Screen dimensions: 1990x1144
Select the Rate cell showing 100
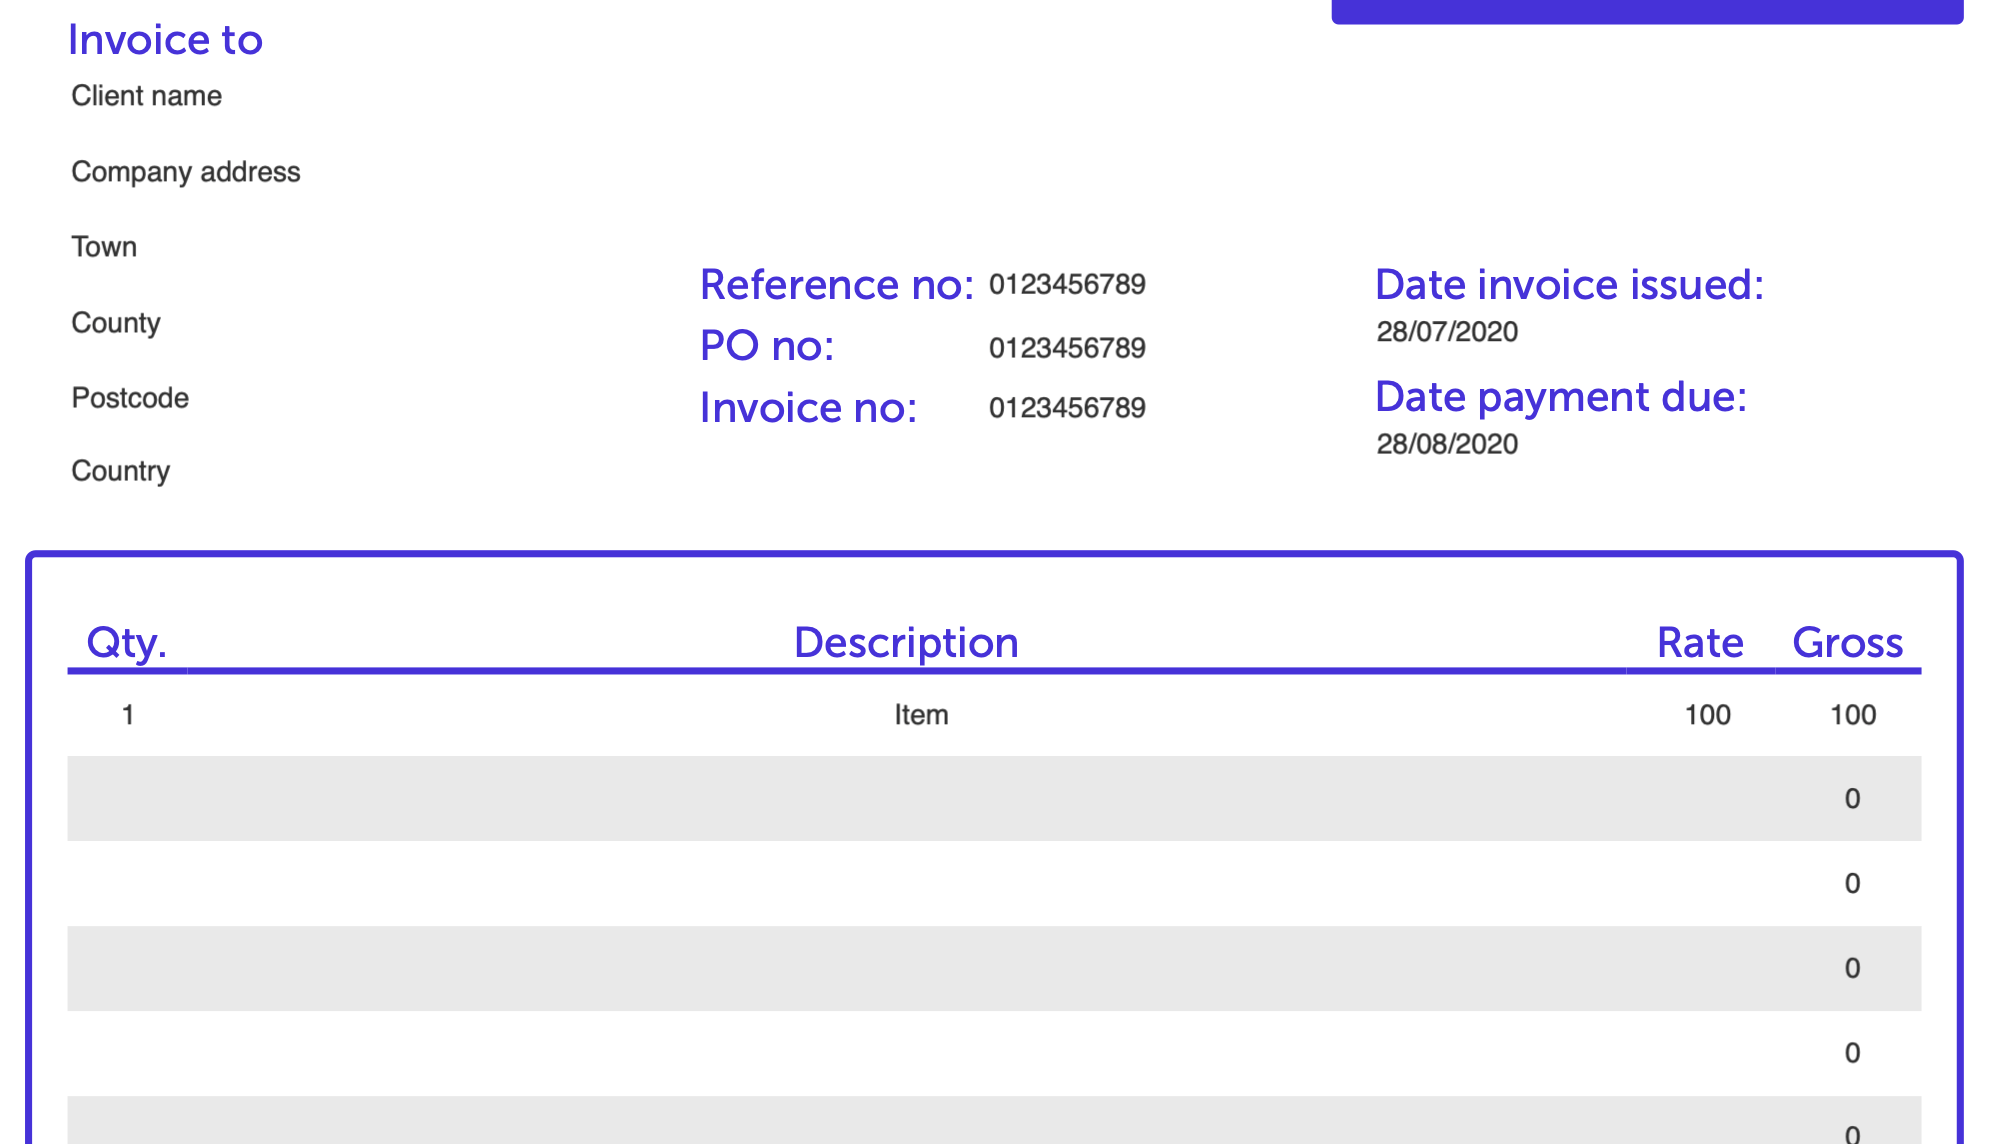(x=1706, y=714)
